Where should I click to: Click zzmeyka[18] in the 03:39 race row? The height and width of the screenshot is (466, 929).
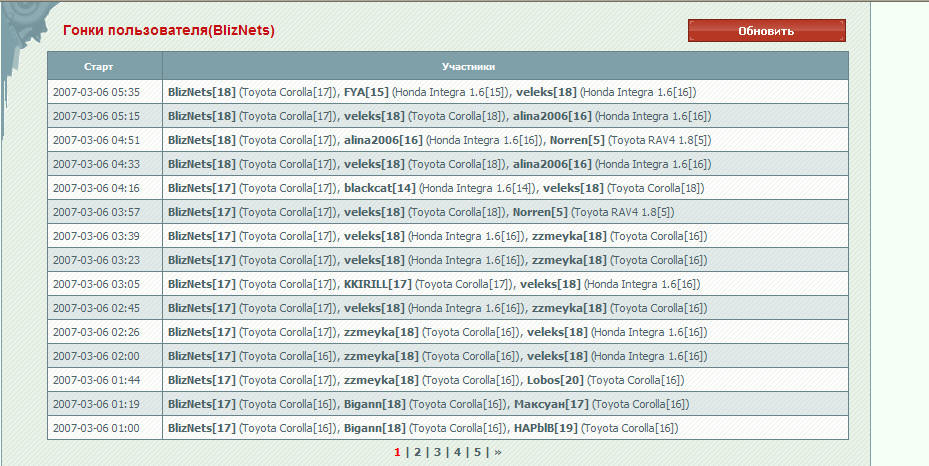(x=569, y=236)
